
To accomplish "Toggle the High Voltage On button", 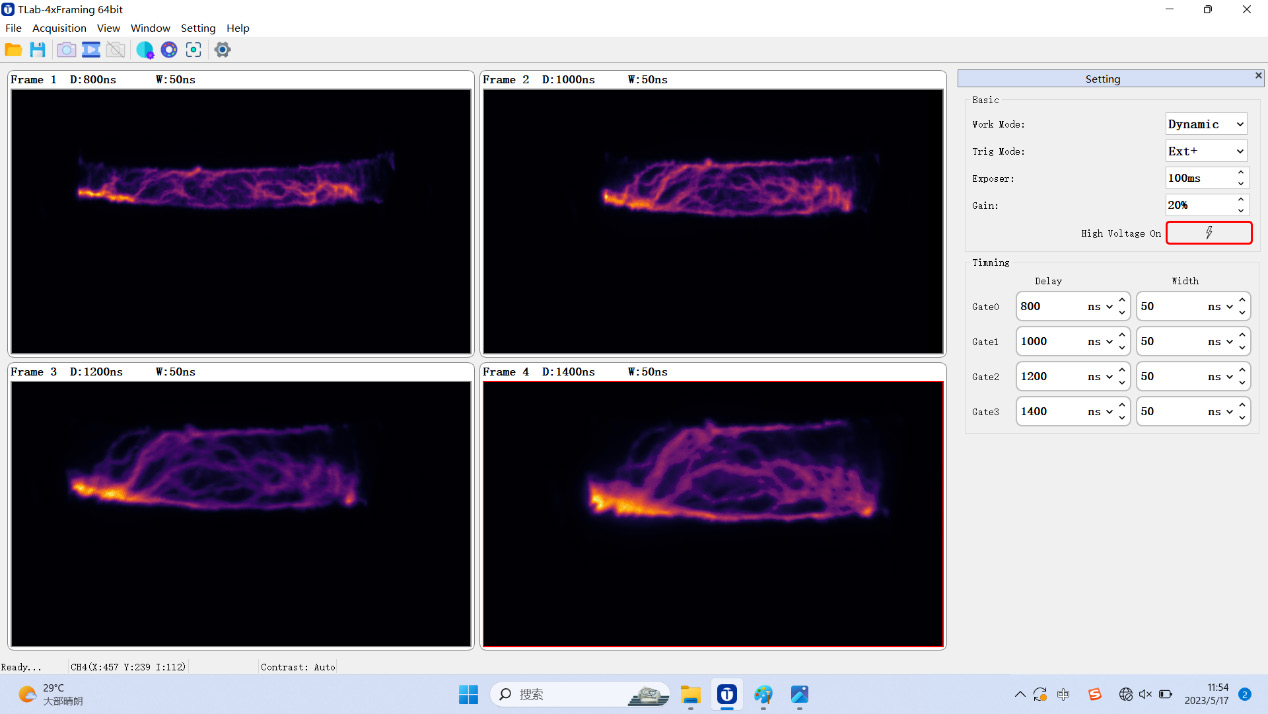I will click(x=1208, y=233).
